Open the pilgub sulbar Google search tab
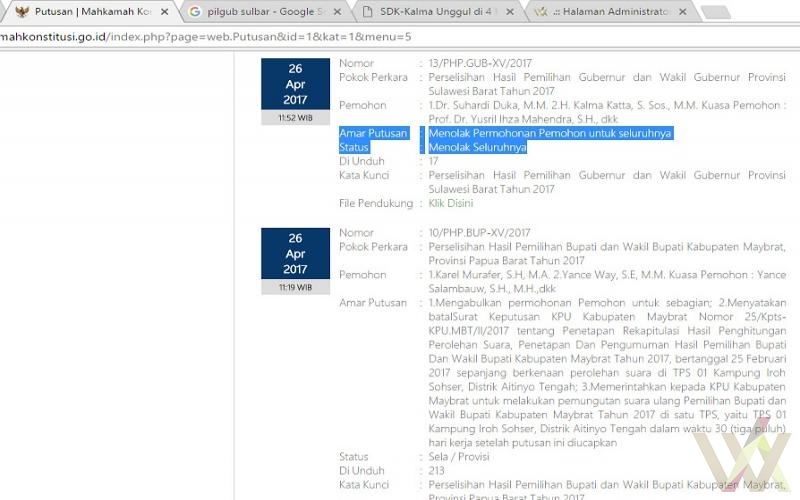This screenshot has height=500, width=800. pyautogui.click(x=264, y=12)
